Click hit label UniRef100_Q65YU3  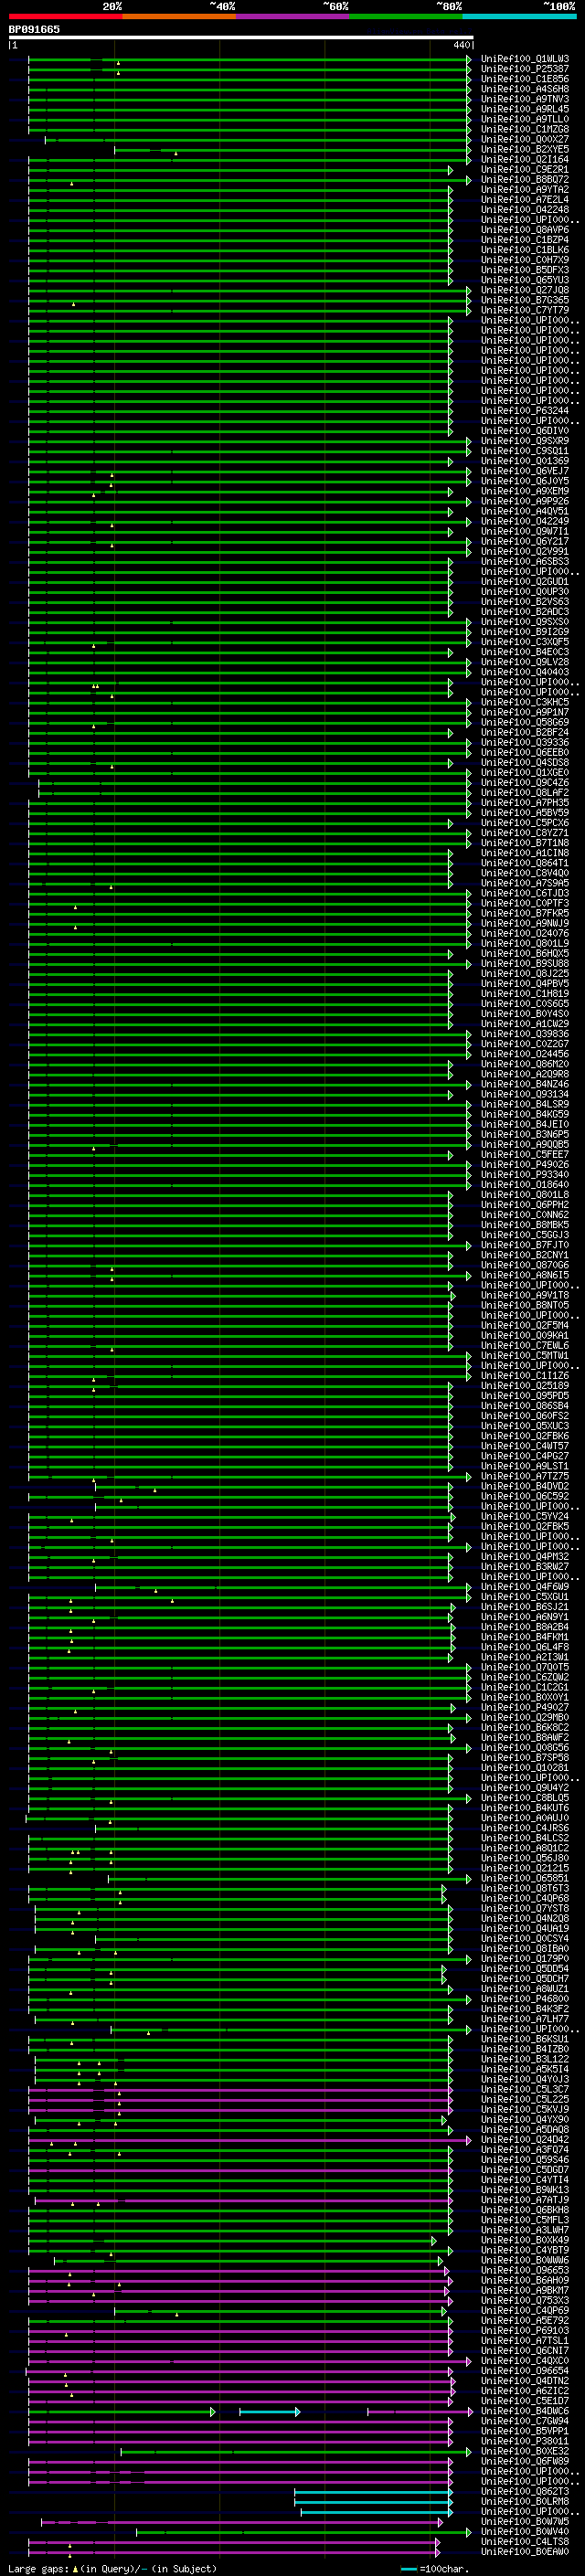pyautogui.click(x=524, y=280)
